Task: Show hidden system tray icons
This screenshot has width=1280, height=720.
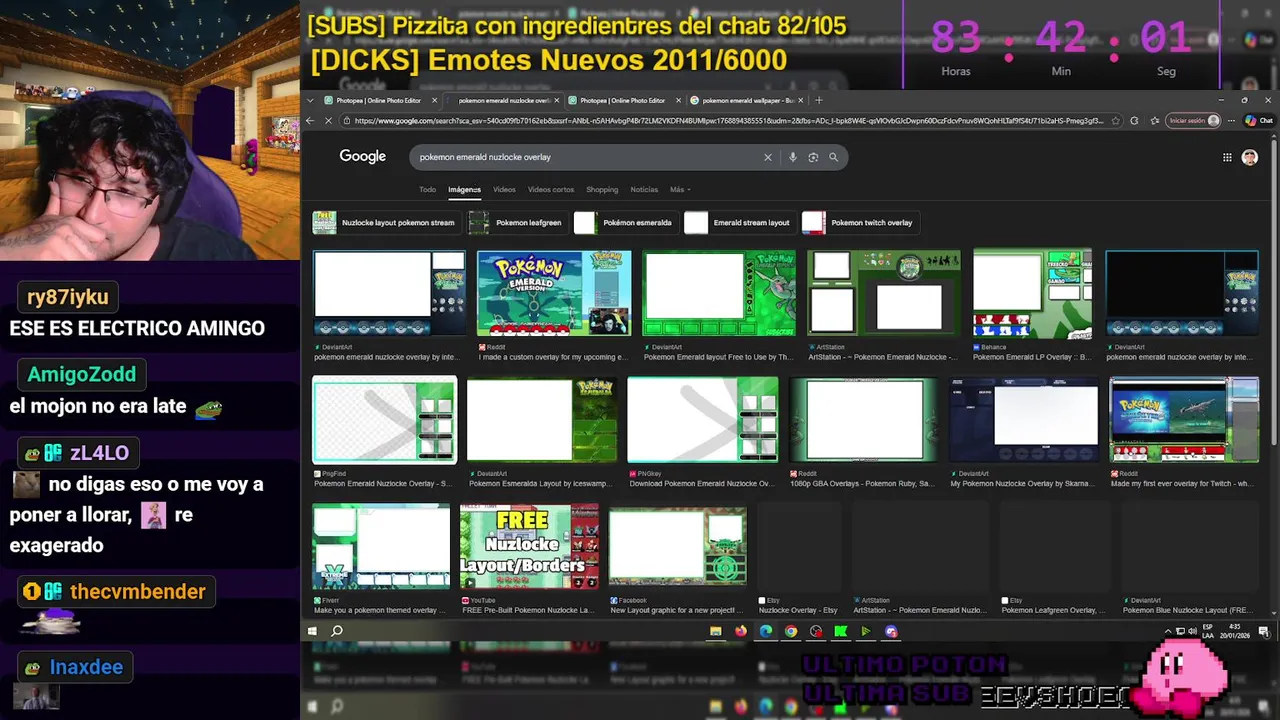Action: (1167, 631)
